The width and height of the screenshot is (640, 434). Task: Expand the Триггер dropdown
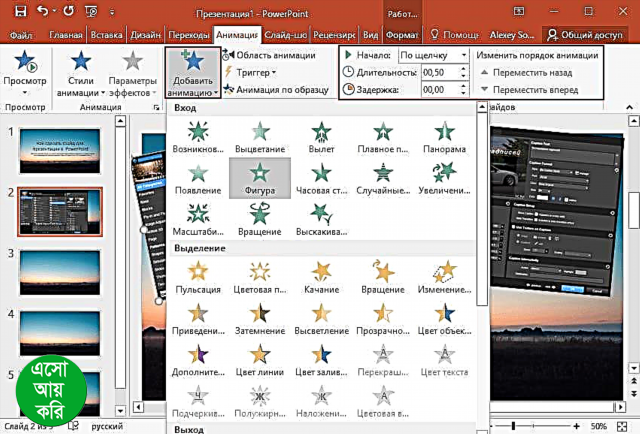pos(254,72)
